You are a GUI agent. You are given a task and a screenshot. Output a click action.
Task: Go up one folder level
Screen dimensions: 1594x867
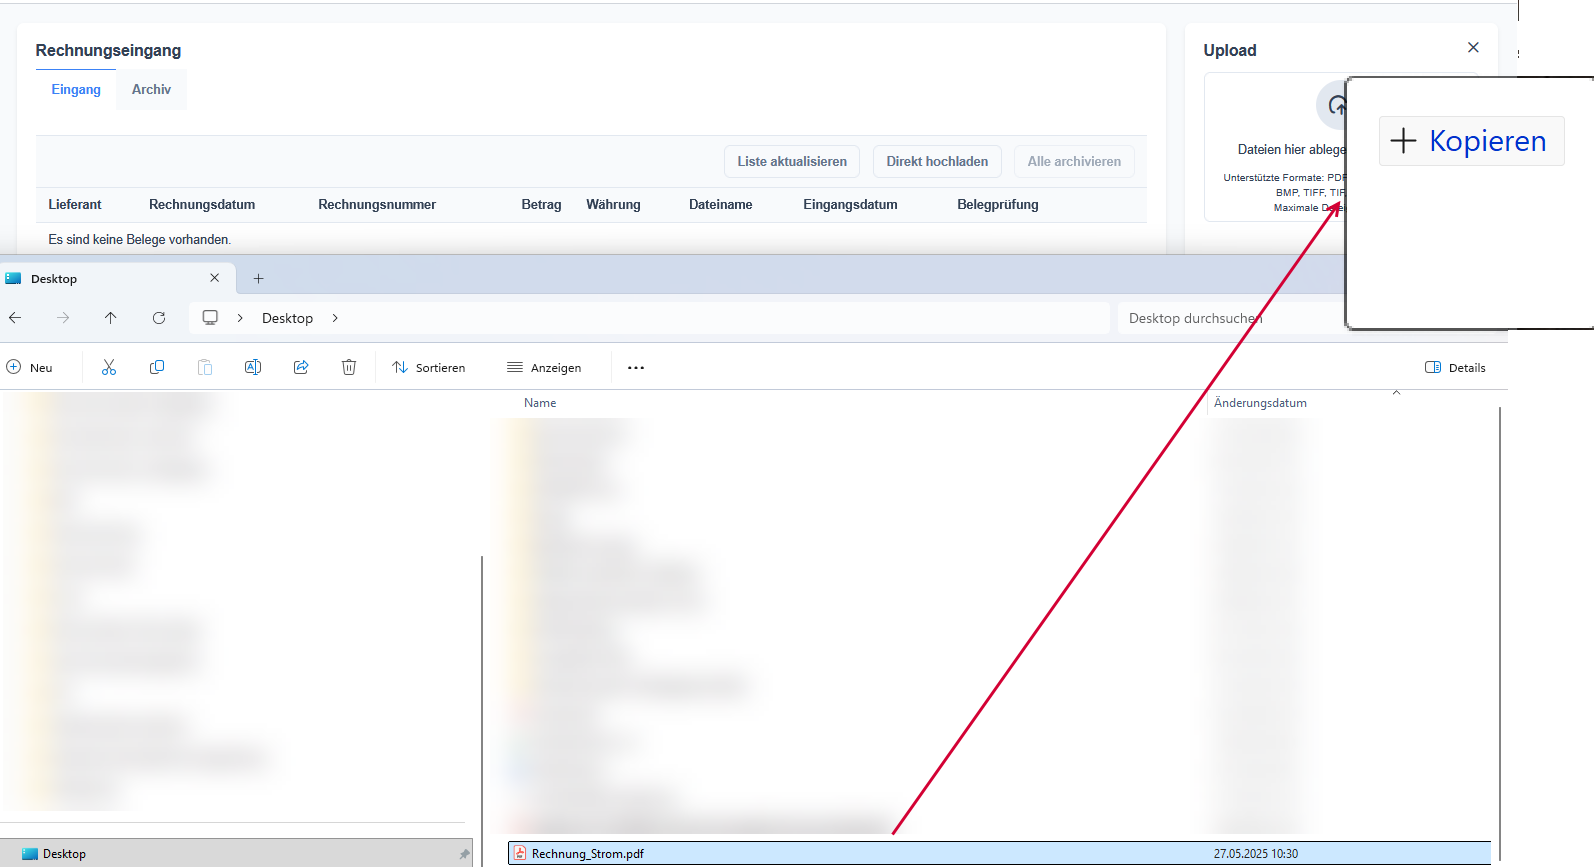[x=111, y=318]
